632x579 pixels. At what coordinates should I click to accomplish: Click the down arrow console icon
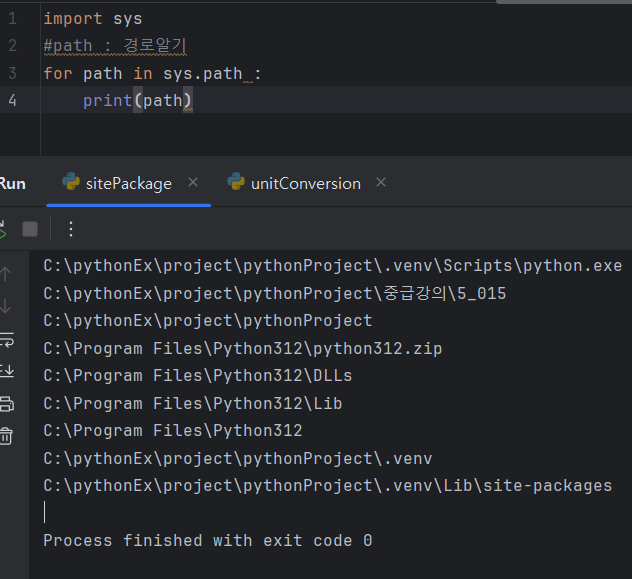pyautogui.click(x=6, y=306)
